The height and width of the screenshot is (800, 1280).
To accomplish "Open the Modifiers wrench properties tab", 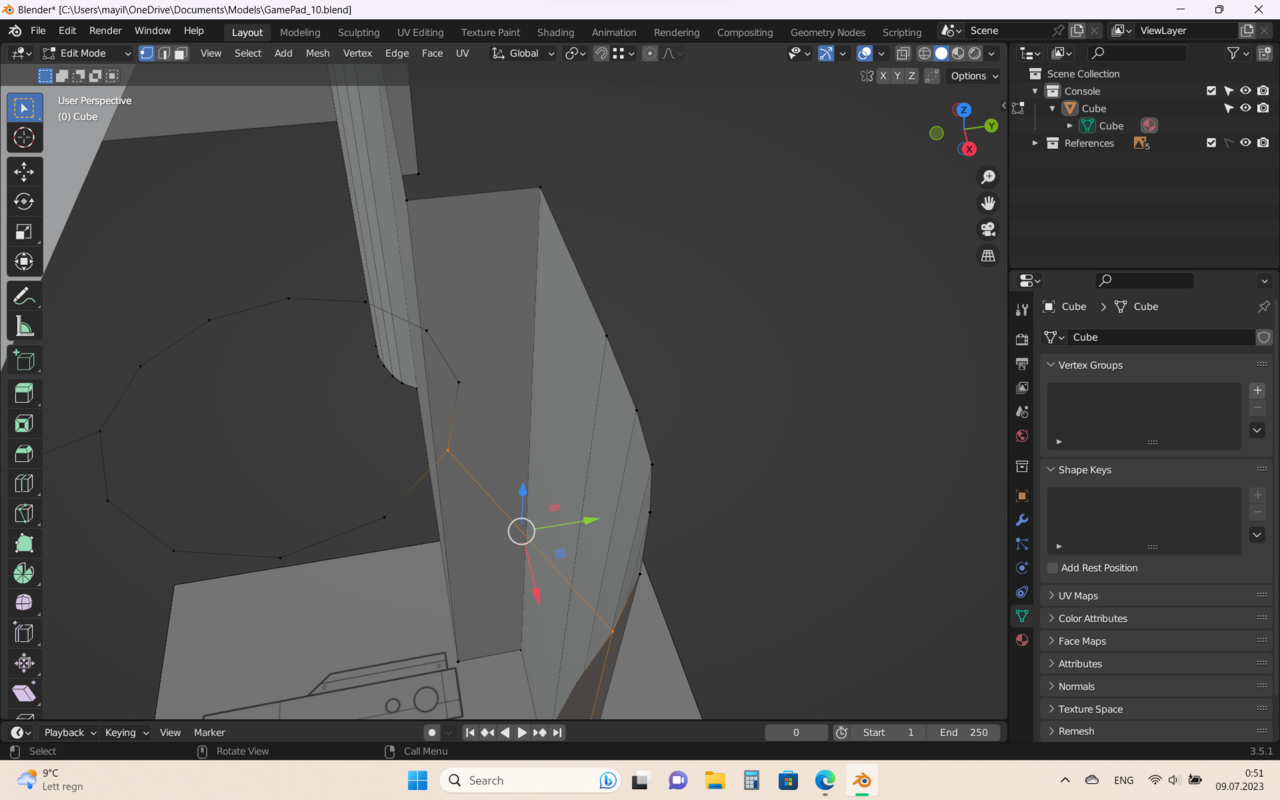I will 1021,520.
